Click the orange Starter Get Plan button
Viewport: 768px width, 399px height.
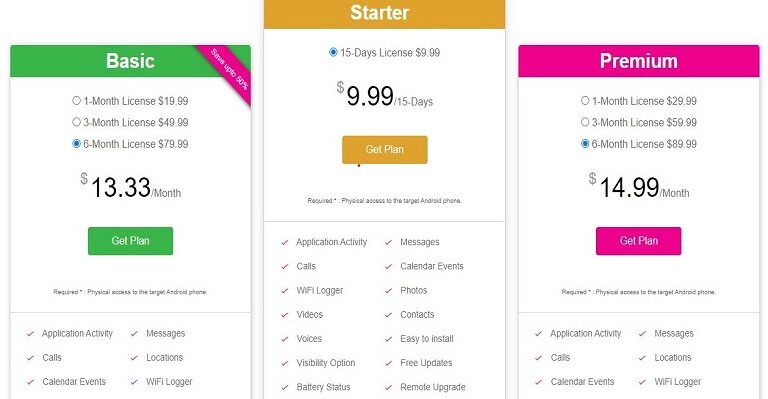[x=384, y=150]
